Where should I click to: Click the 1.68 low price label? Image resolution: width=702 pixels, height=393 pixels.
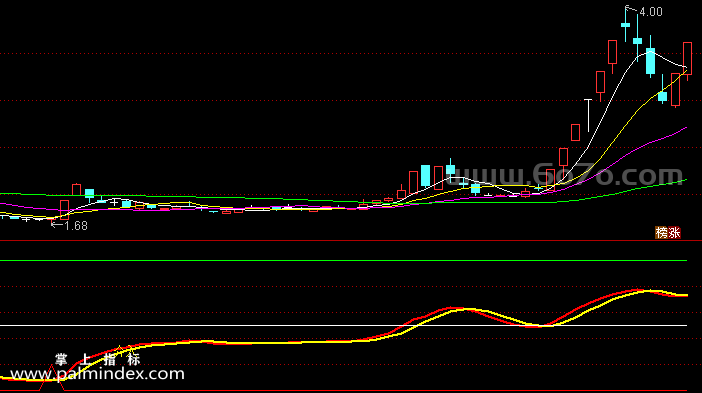pyautogui.click(x=76, y=226)
